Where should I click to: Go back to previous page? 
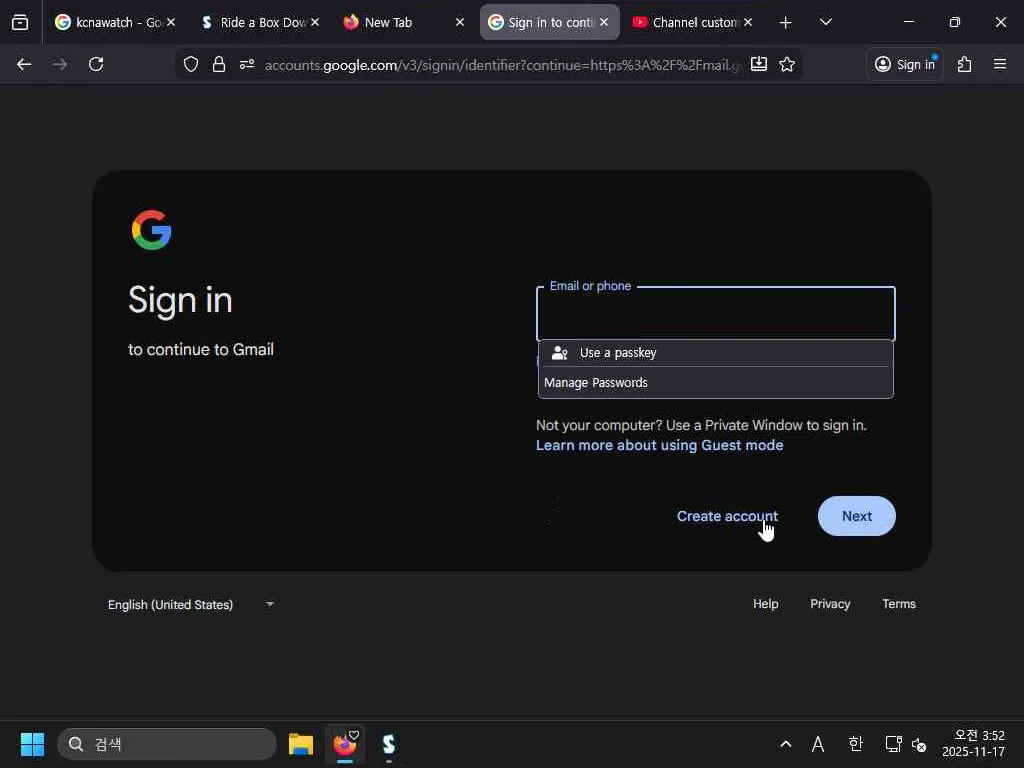point(24,64)
